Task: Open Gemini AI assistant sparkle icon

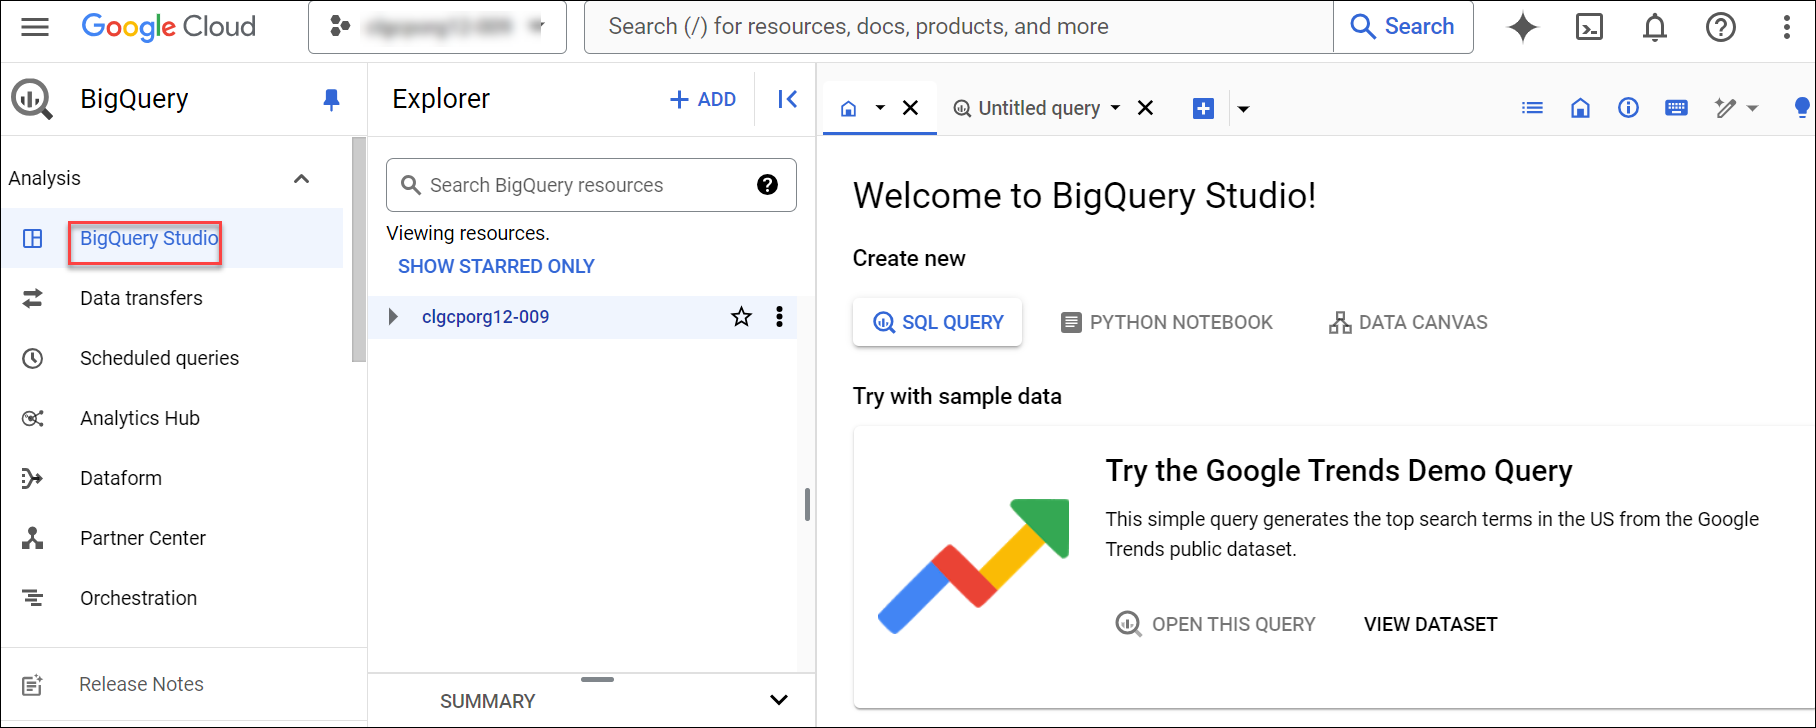Action: click(x=1523, y=27)
